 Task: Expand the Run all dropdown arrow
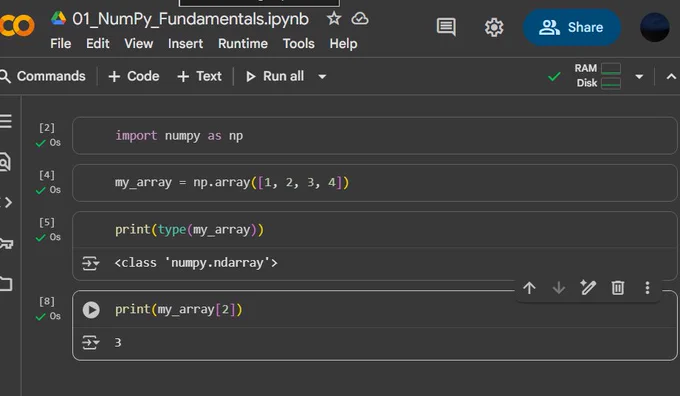coord(322,77)
